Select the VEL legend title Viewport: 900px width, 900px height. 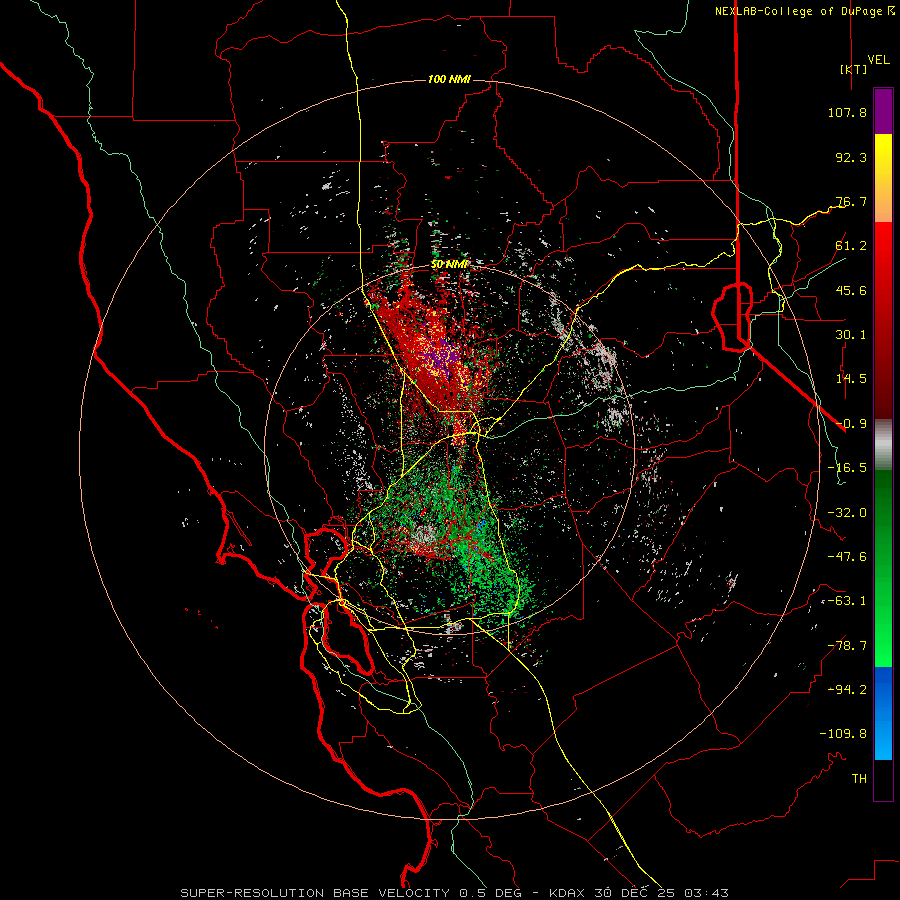point(878,60)
